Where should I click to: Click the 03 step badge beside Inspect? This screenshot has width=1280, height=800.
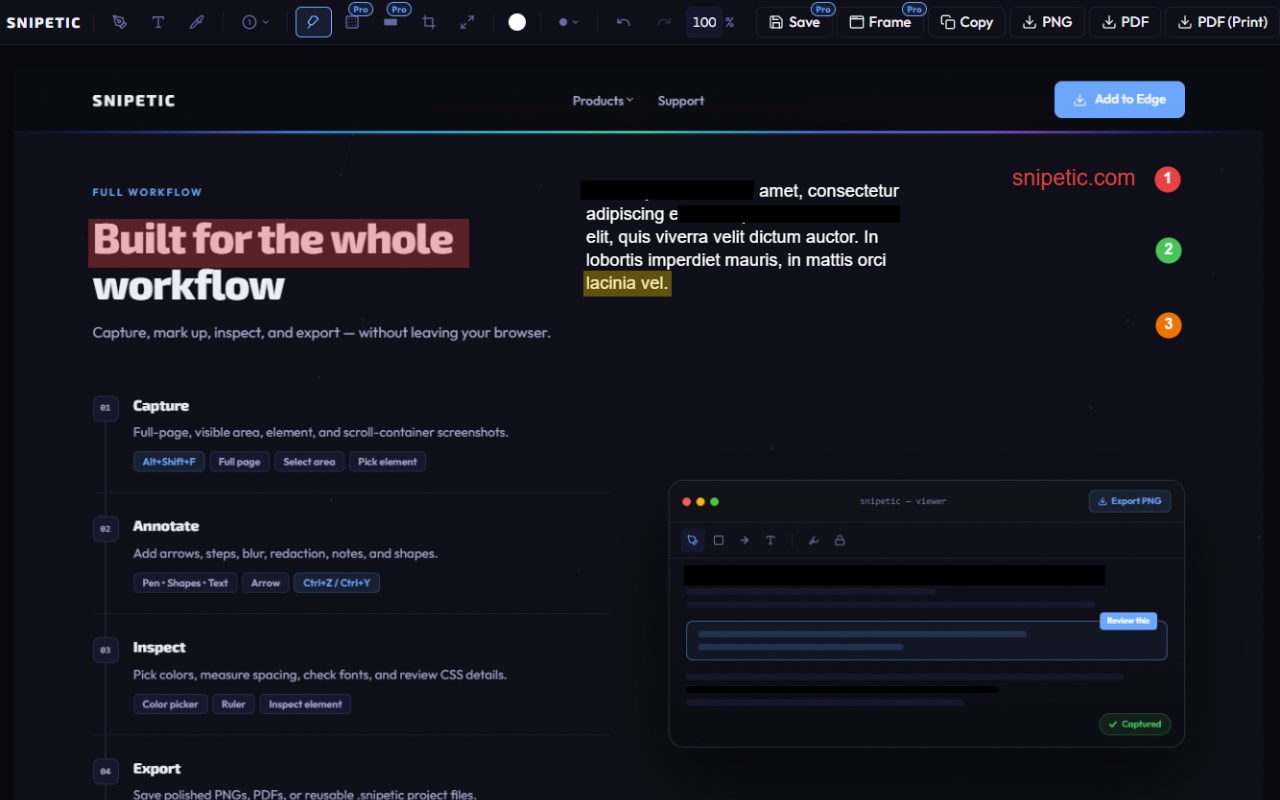(106, 650)
